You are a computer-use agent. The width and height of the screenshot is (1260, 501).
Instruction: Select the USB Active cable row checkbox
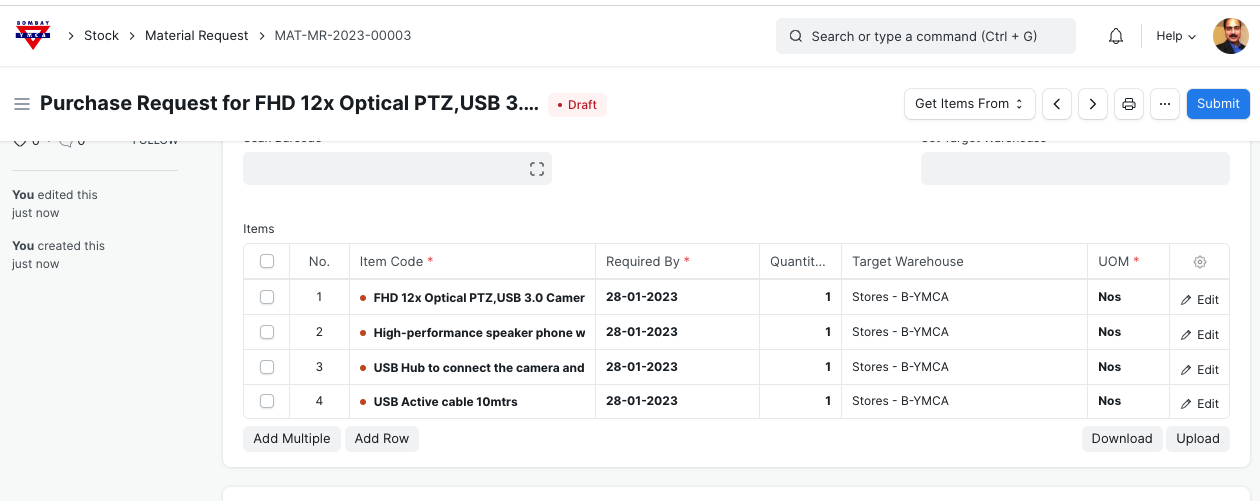coord(267,401)
